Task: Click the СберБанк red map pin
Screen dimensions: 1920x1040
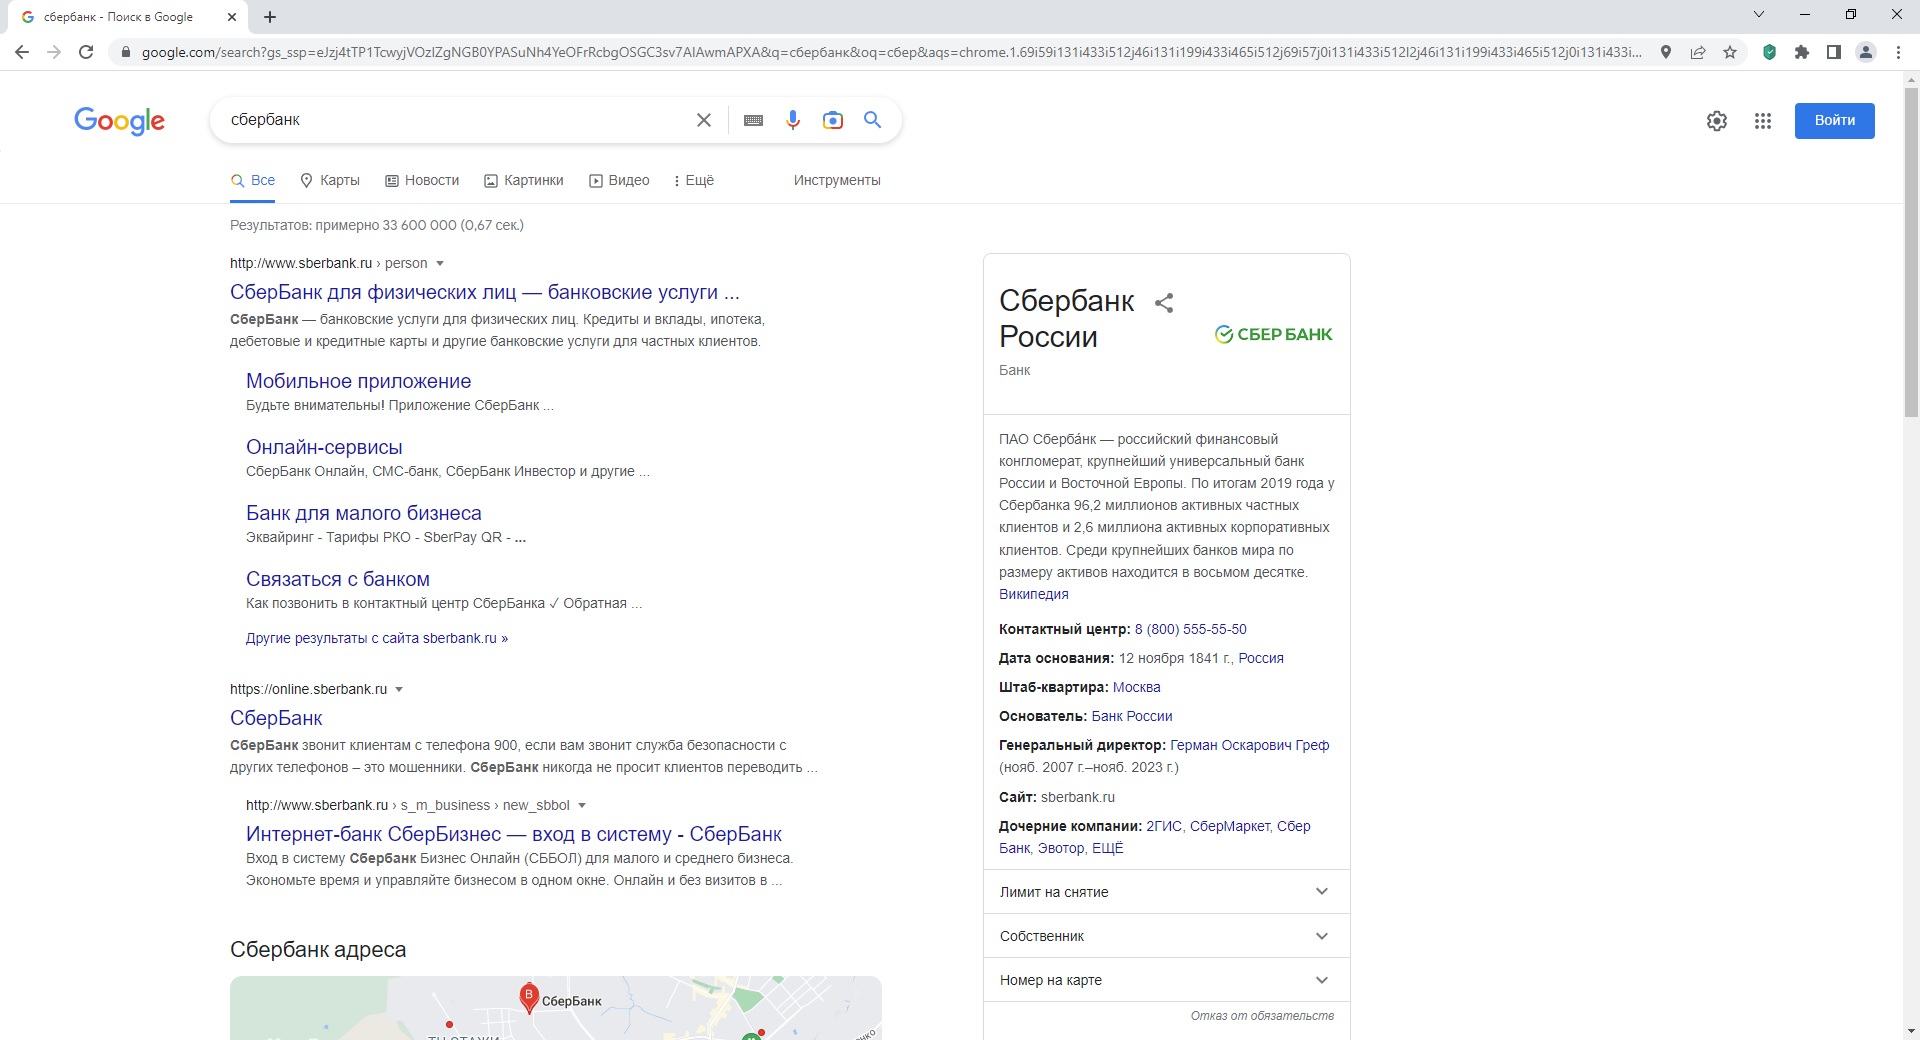Action: (529, 997)
